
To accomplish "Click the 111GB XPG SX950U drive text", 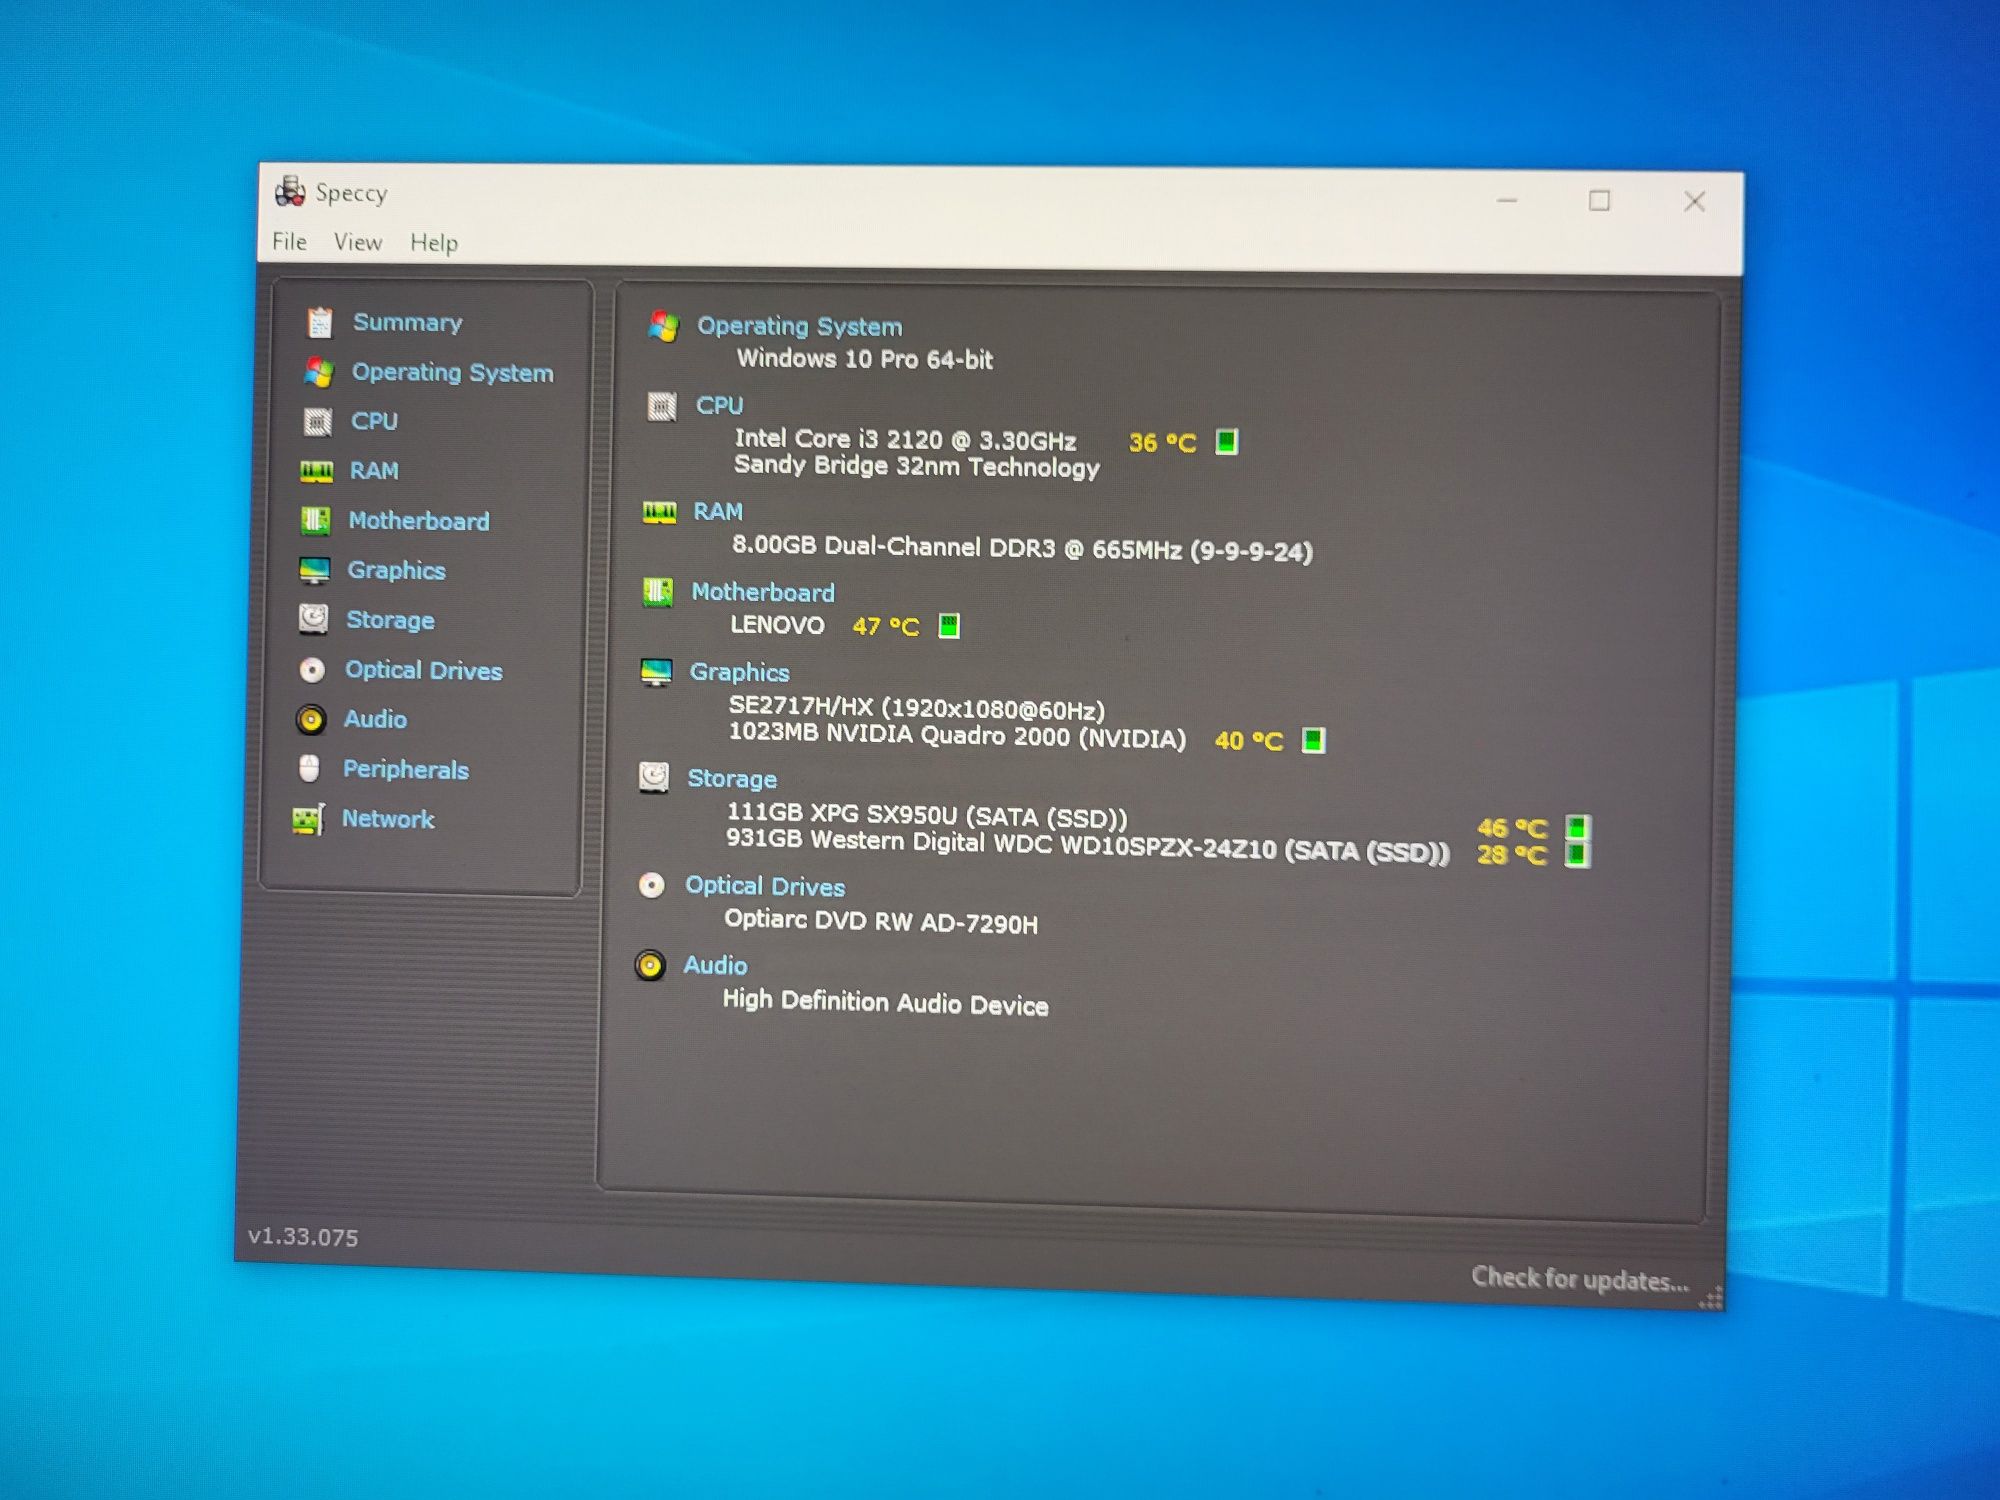I will point(927,815).
